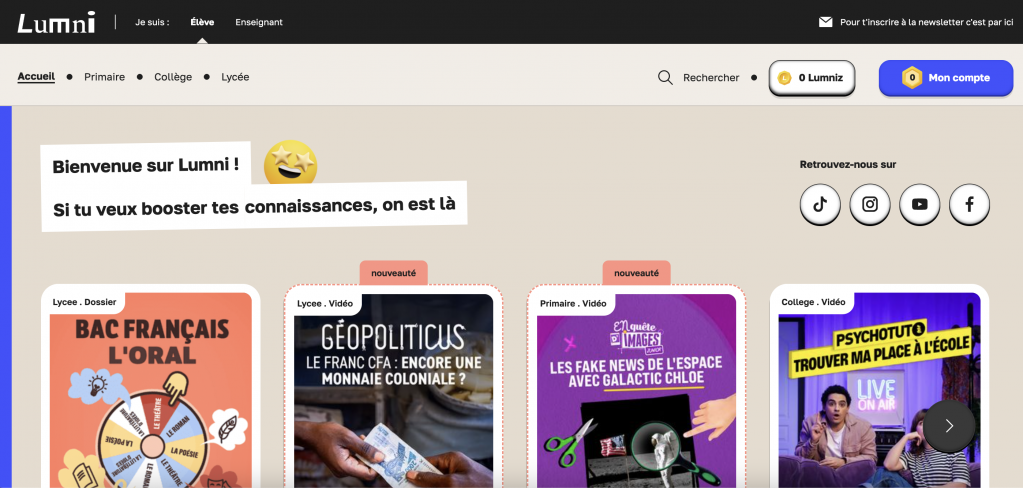Open the Primaire menu
Image resolution: width=1023 pixels, height=488 pixels.
pos(104,77)
